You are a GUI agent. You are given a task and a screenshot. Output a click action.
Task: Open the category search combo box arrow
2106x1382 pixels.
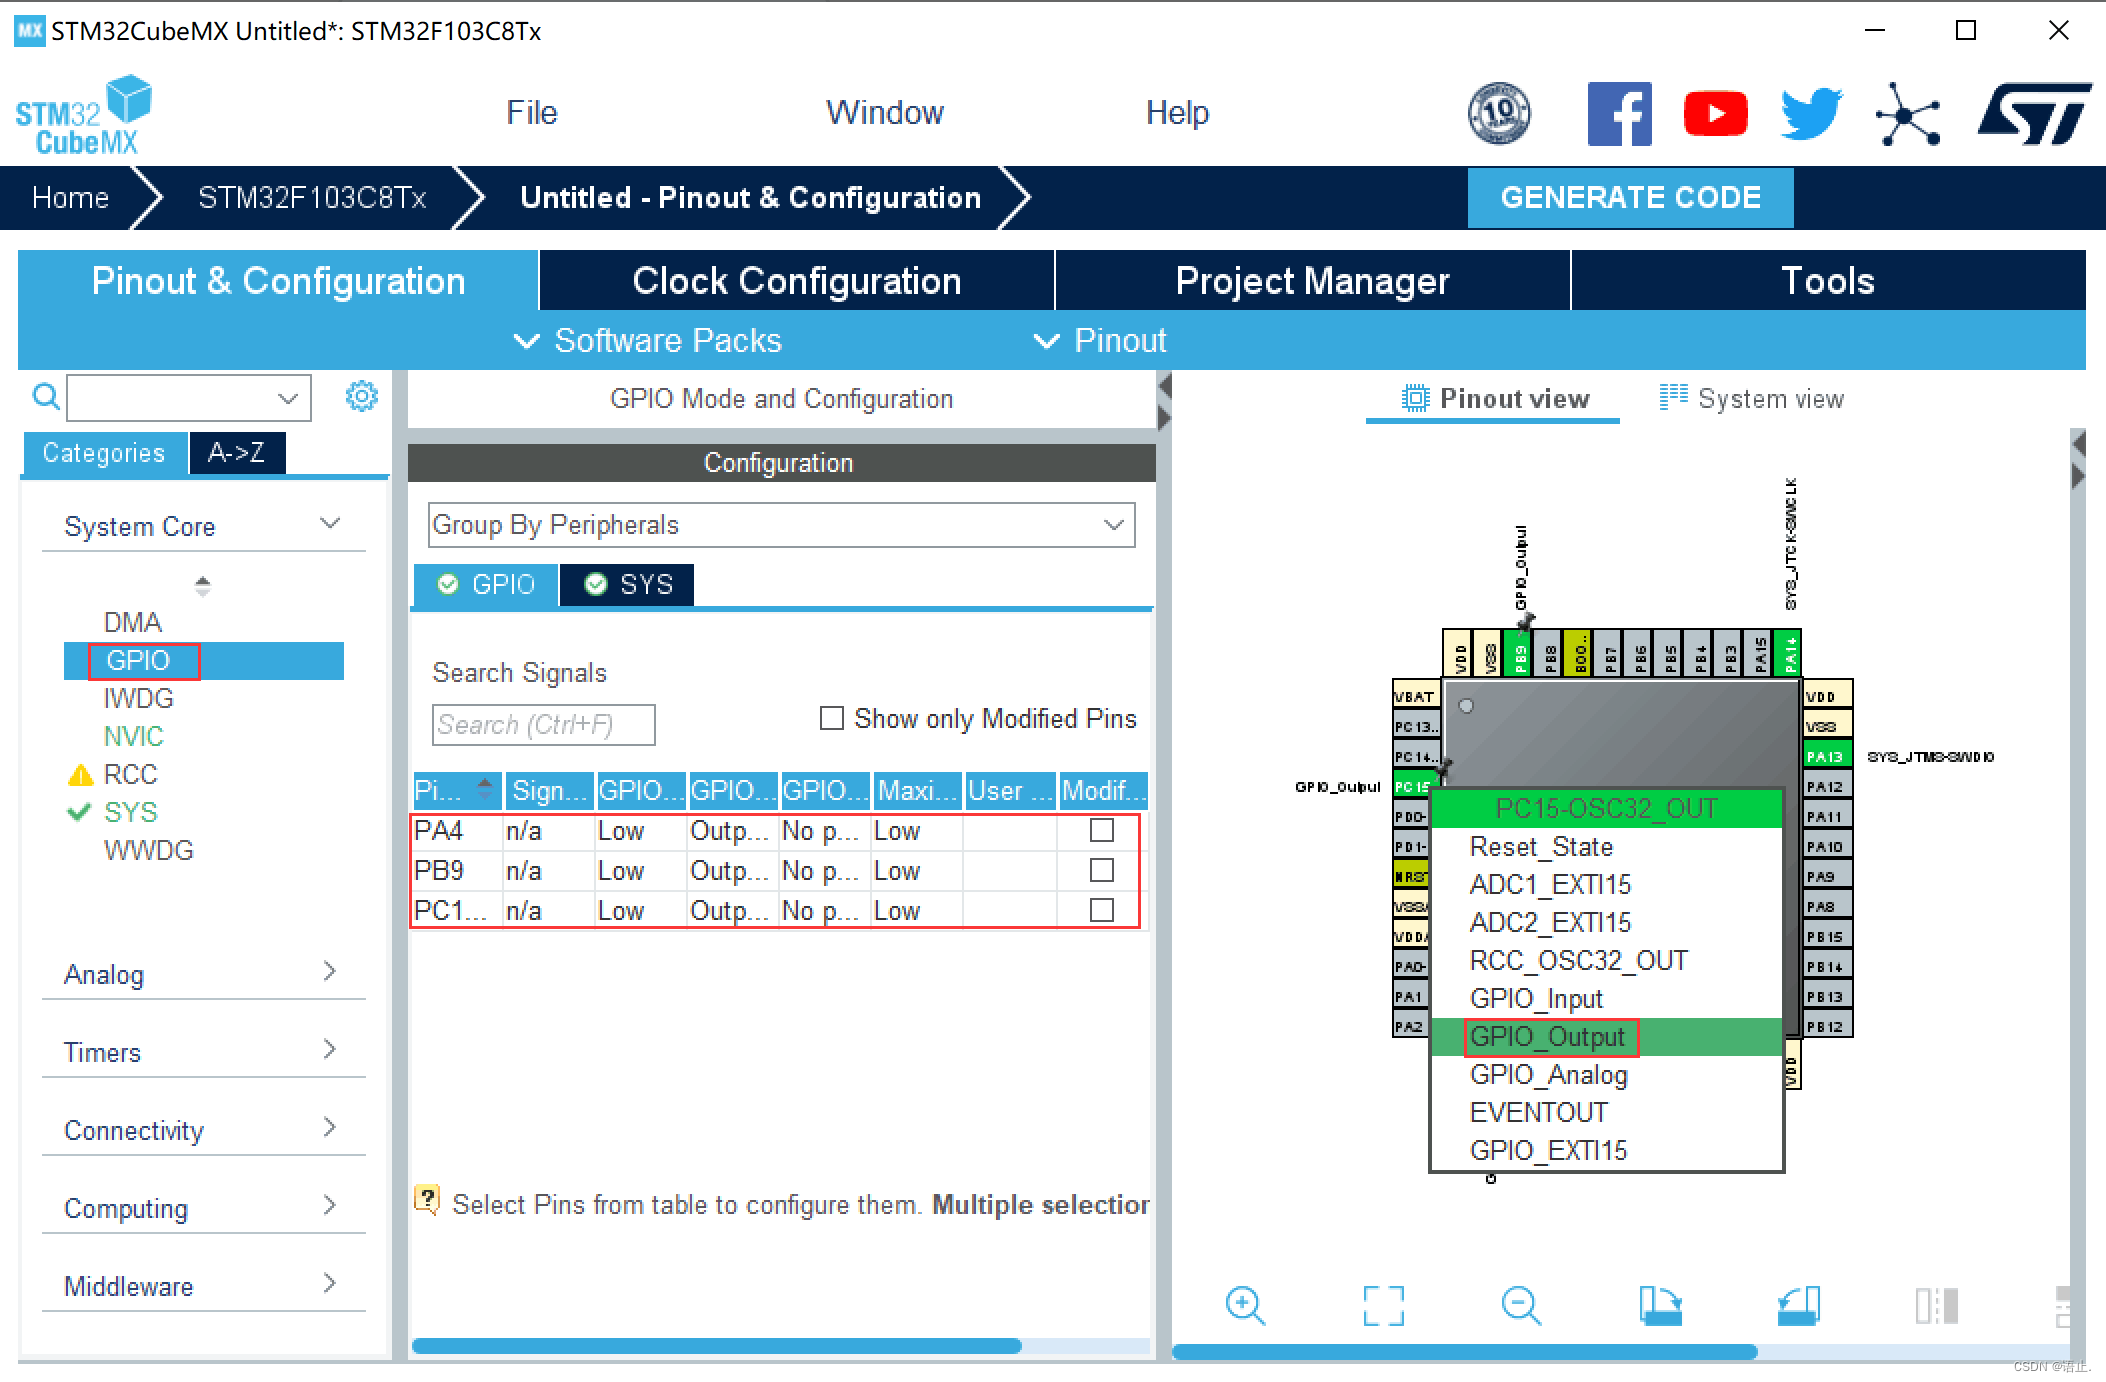tap(288, 398)
